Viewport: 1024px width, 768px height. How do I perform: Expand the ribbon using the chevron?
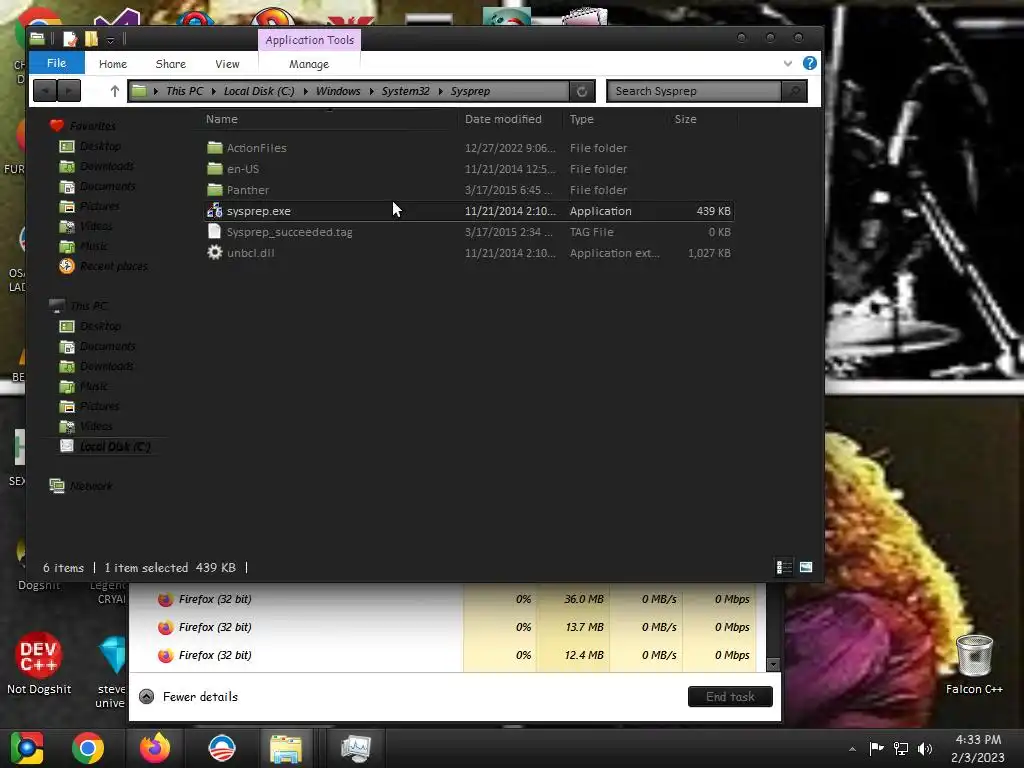pyautogui.click(x=788, y=63)
